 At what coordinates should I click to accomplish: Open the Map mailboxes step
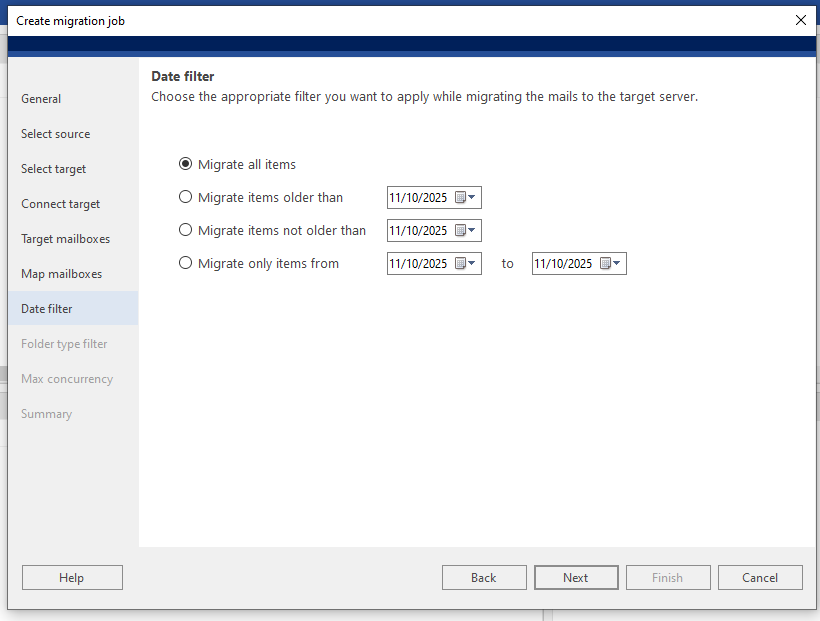click(x=61, y=274)
